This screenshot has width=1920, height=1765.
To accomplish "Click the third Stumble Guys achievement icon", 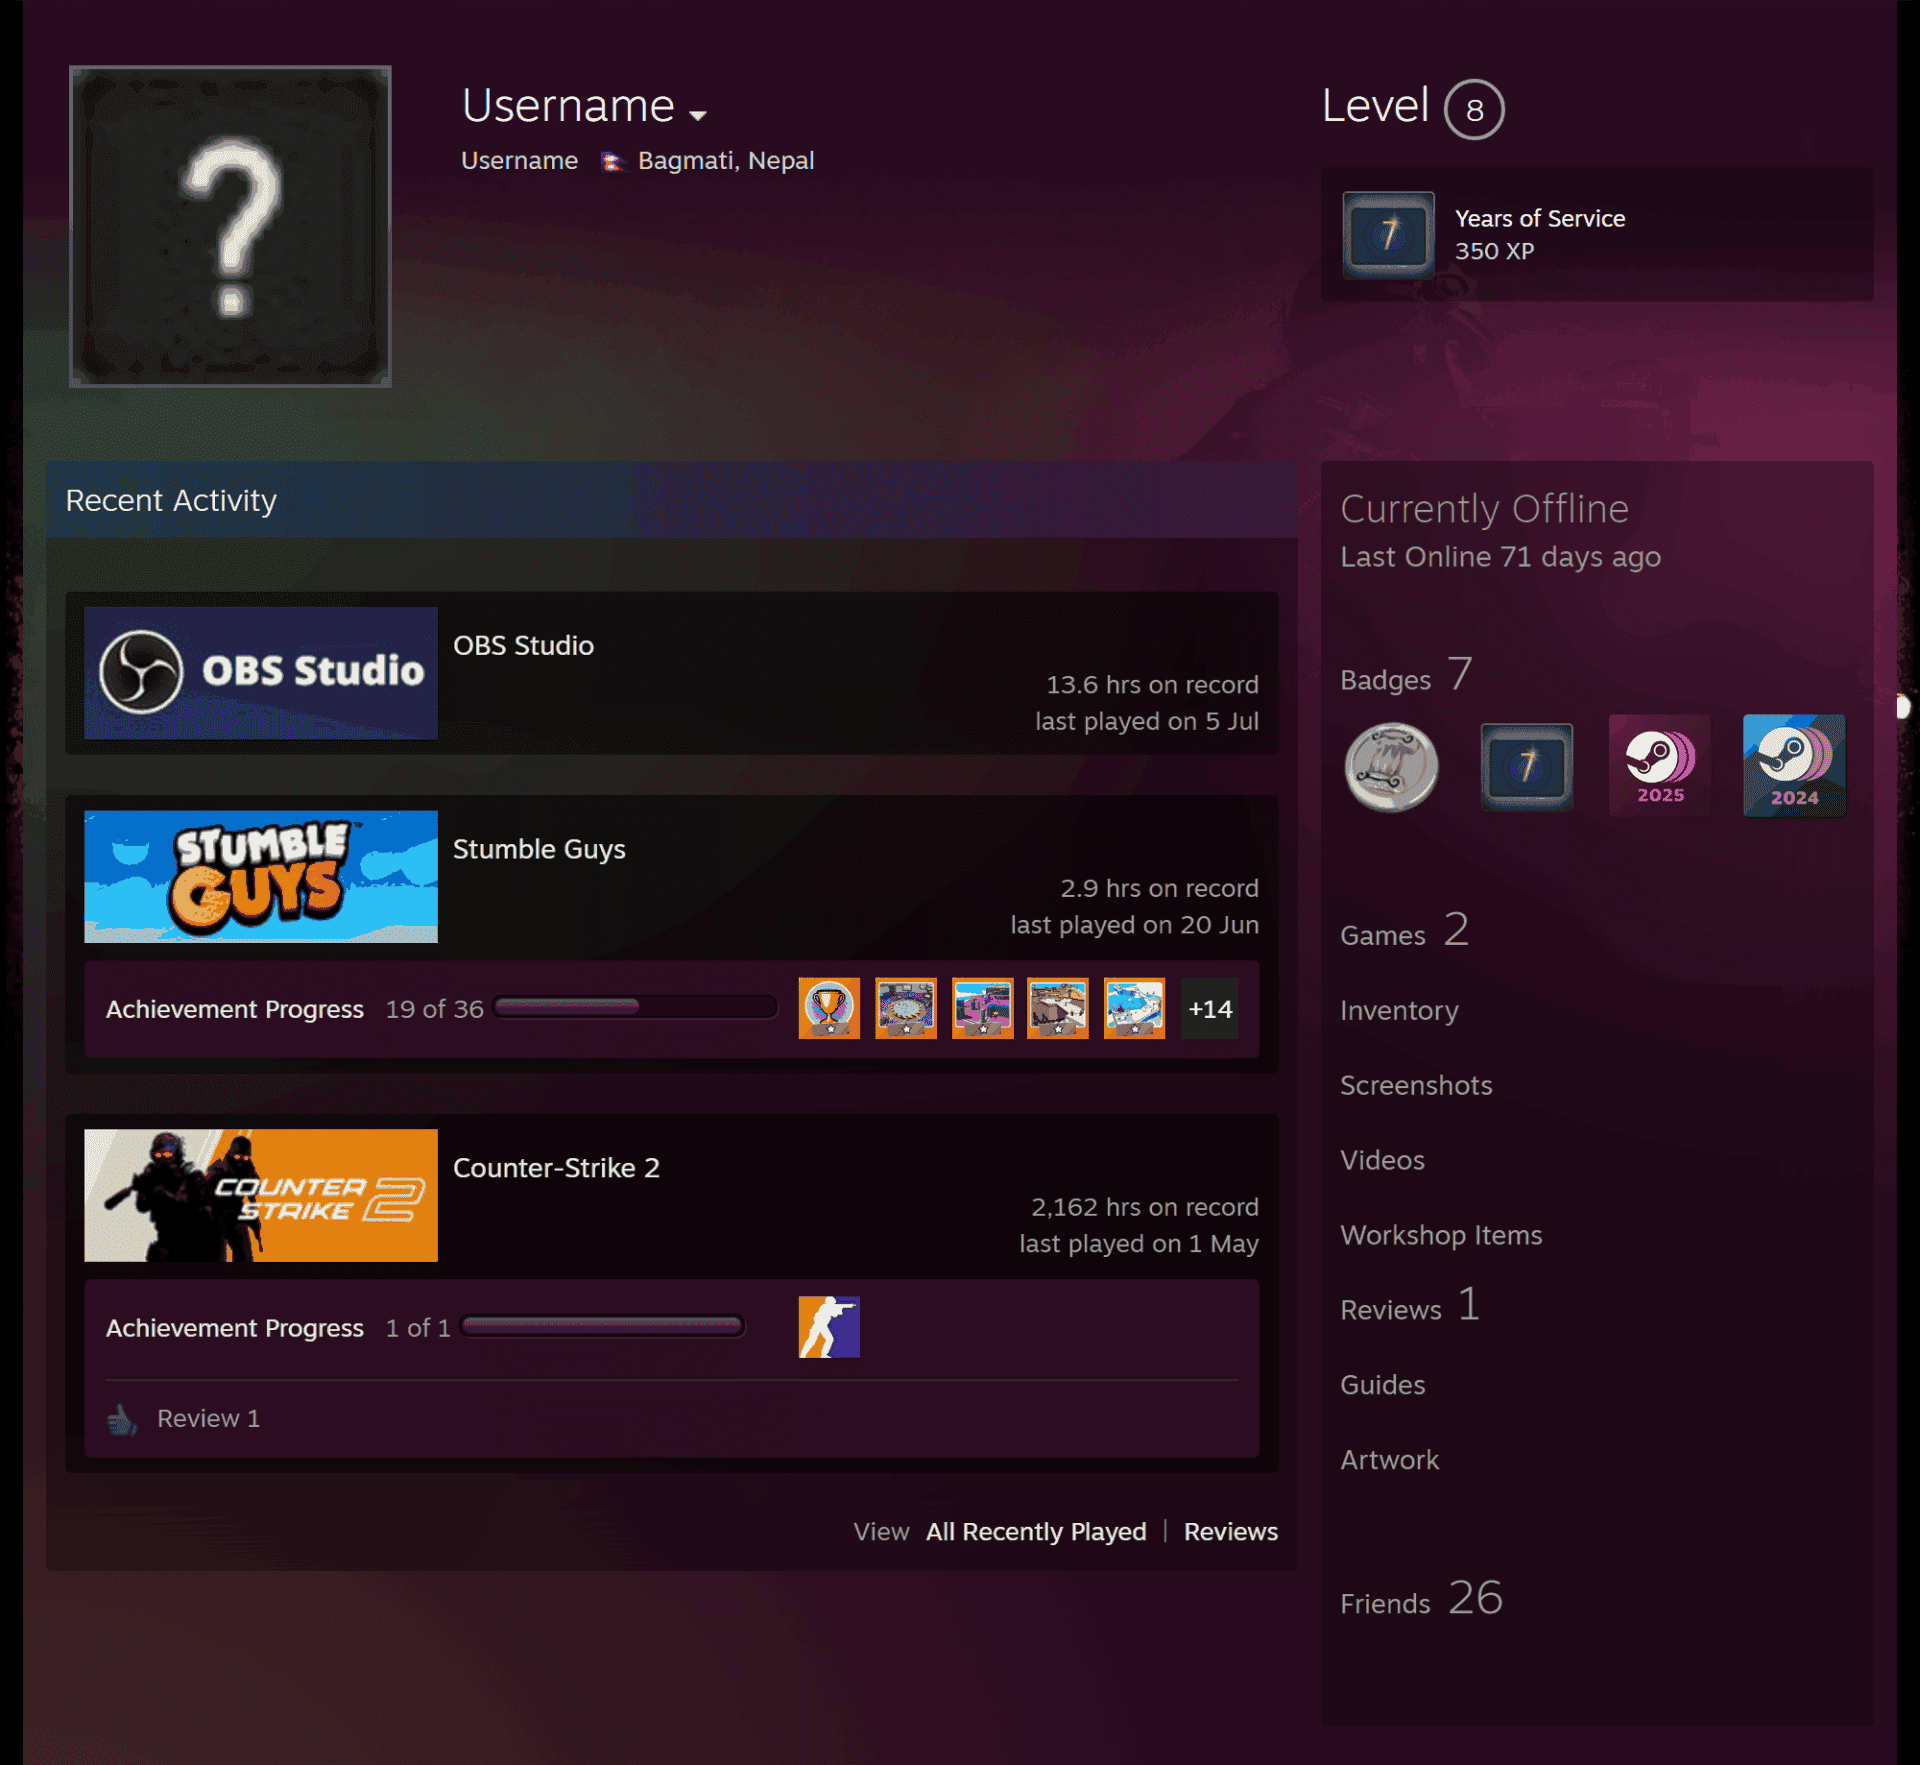I will click(982, 1008).
